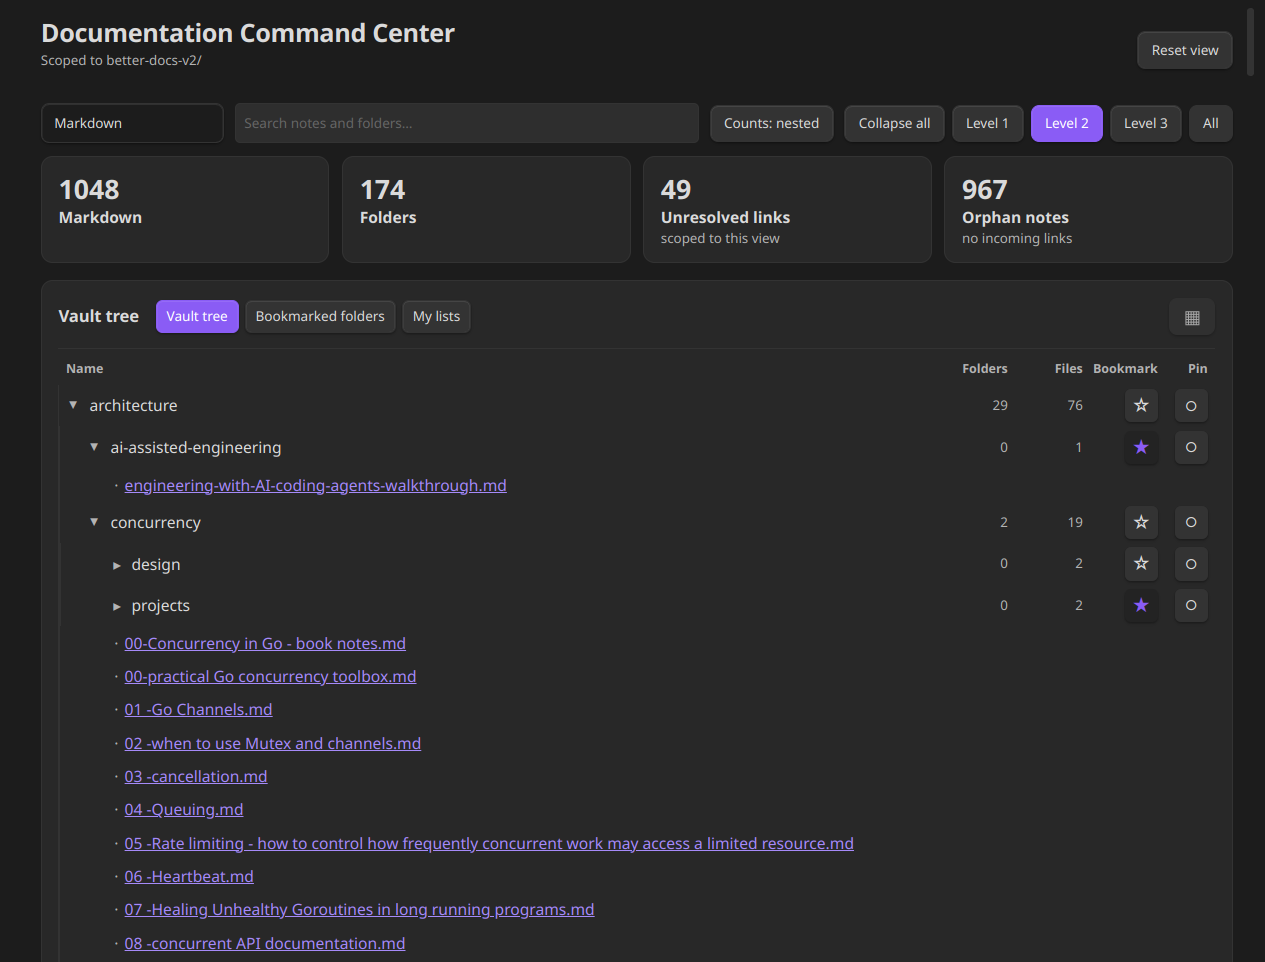Image resolution: width=1265 pixels, height=962 pixels.
Task: Collapse the architecture folder arrow
Action: (73, 405)
